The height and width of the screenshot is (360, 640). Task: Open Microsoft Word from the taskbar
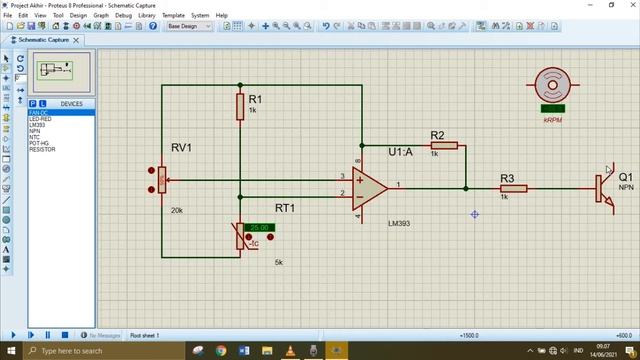pyautogui.click(x=244, y=351)
